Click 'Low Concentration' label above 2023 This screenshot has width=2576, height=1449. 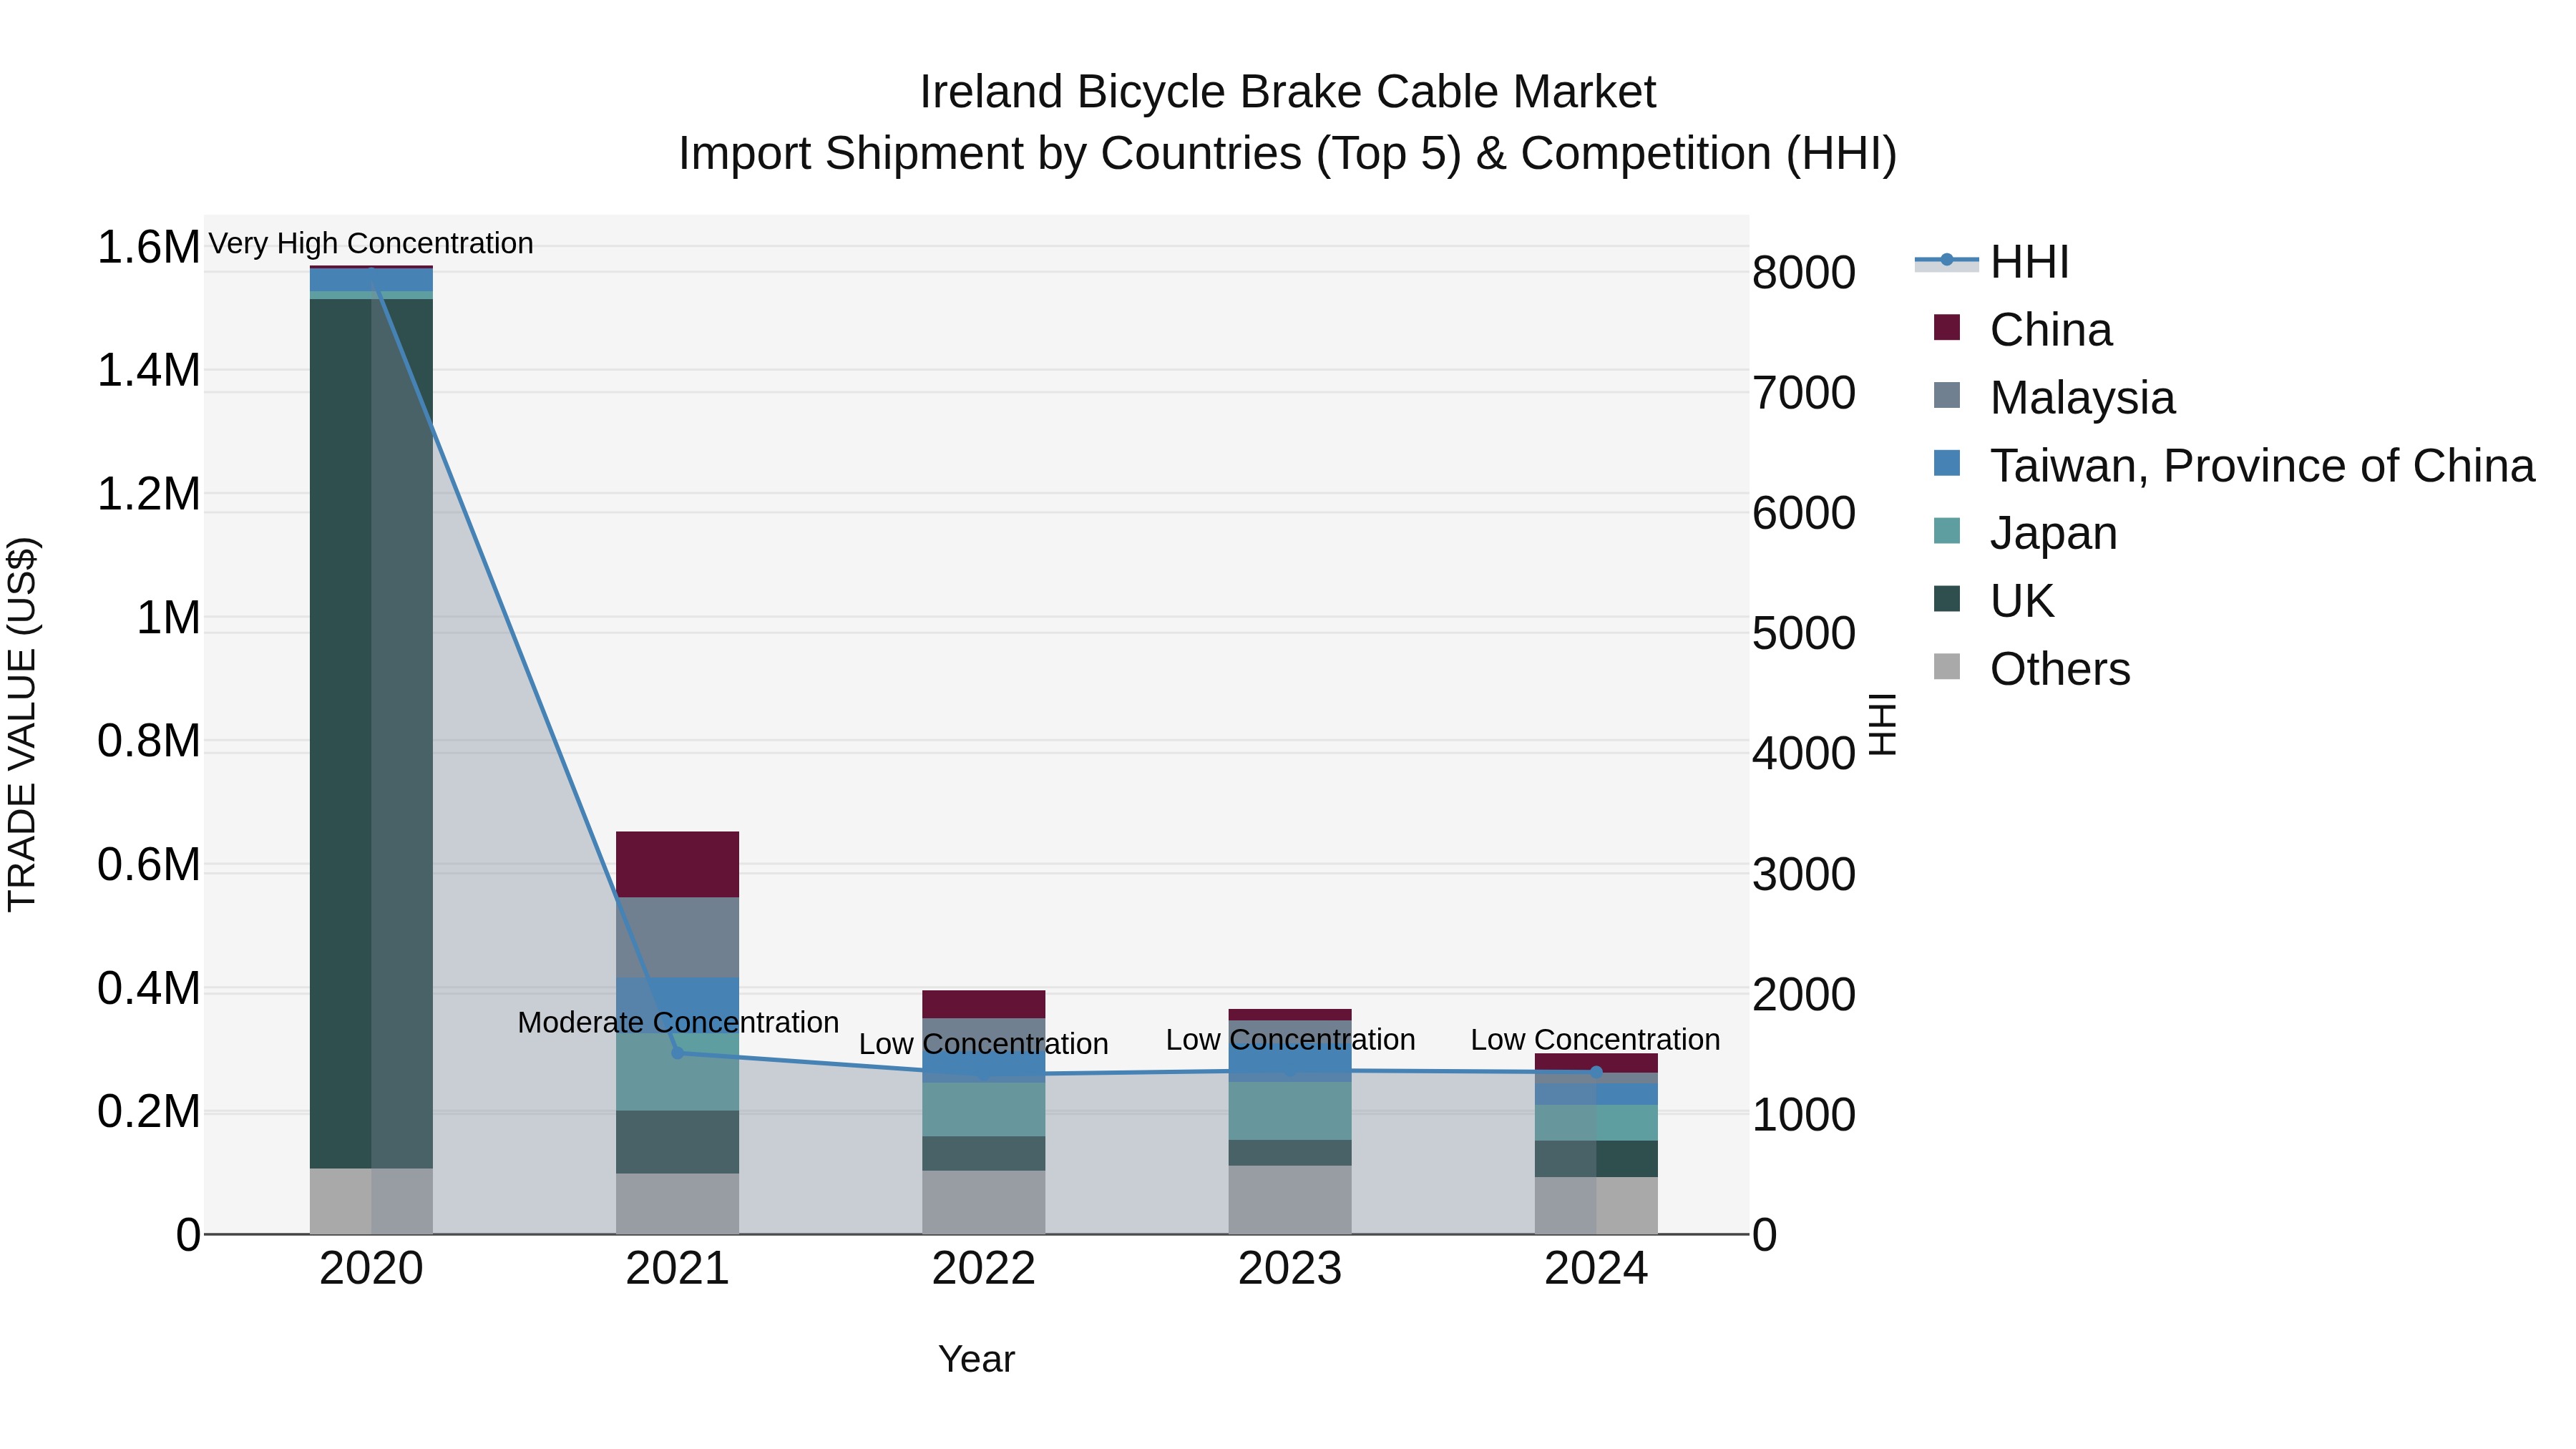click(x=1291, y=1040)
